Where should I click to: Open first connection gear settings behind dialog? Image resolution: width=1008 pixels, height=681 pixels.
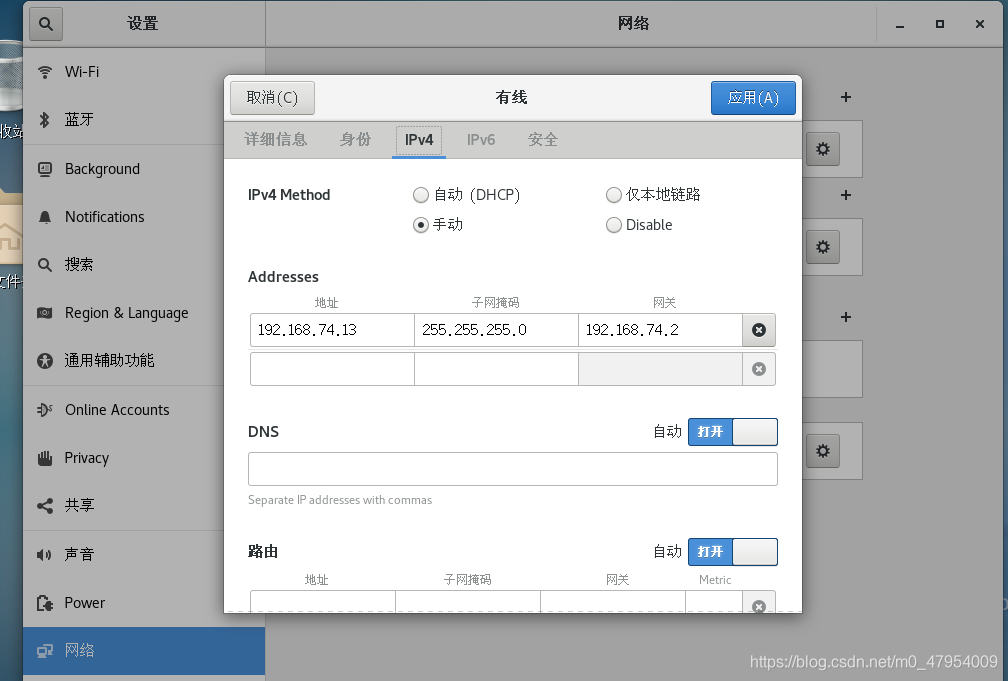pyautogui.click(x=823, y=149)
